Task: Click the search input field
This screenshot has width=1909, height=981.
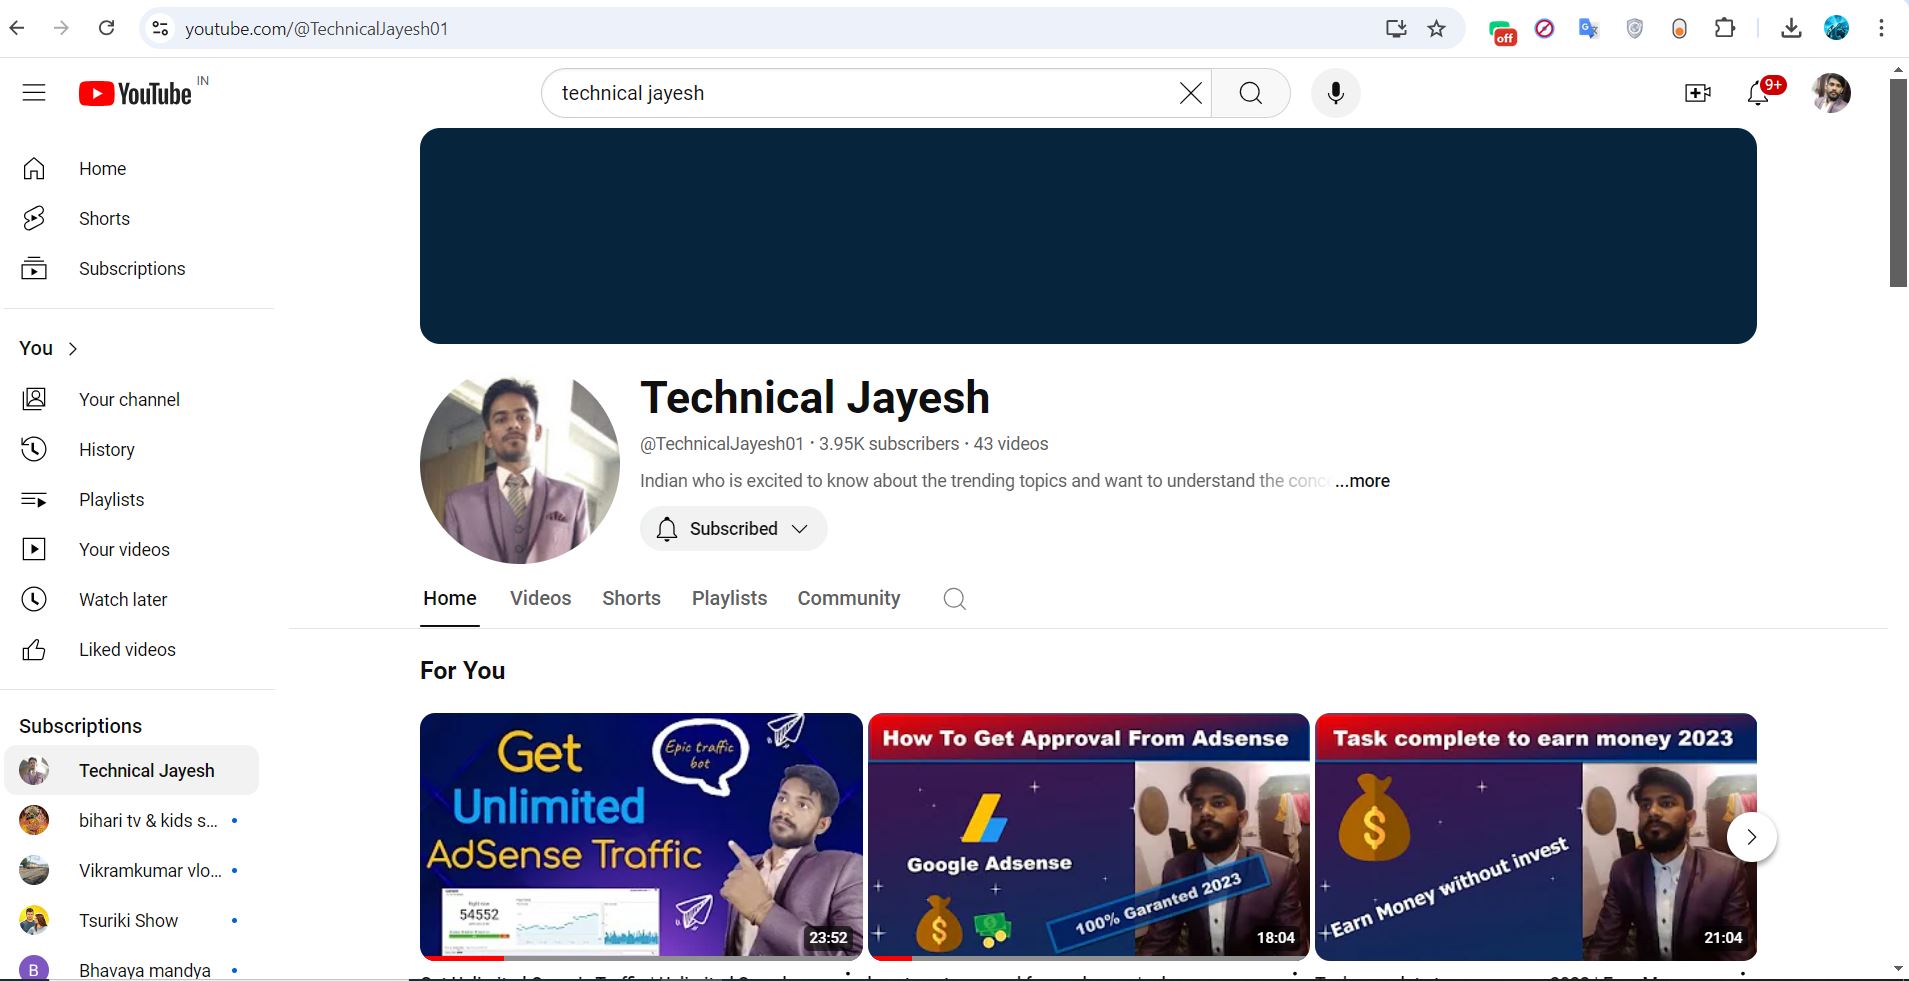Action: click(x=865, y=93)
